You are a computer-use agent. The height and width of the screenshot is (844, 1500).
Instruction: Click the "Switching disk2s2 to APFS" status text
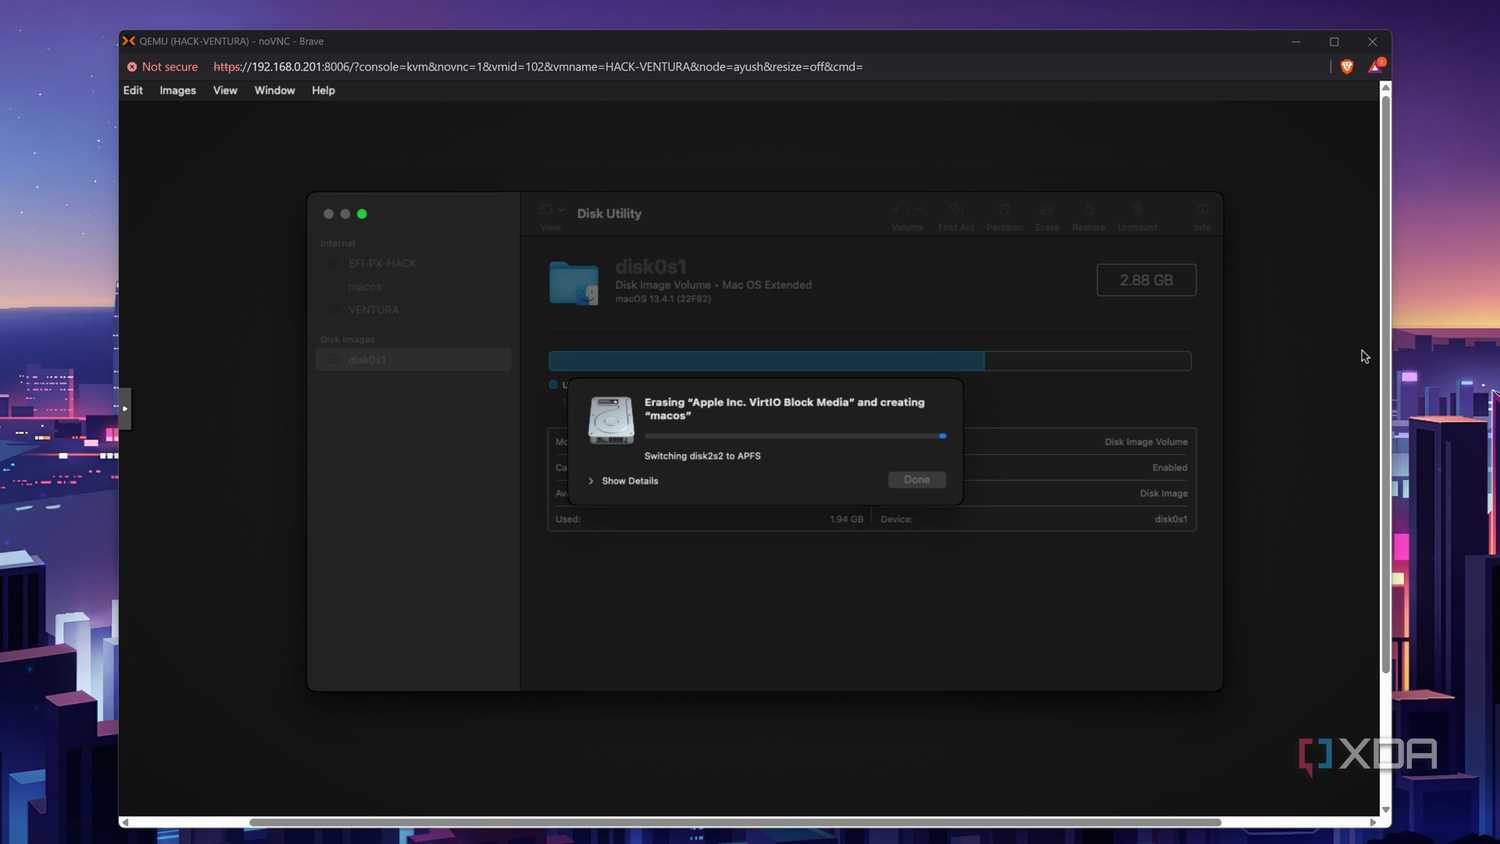click(x=703, y=456)
